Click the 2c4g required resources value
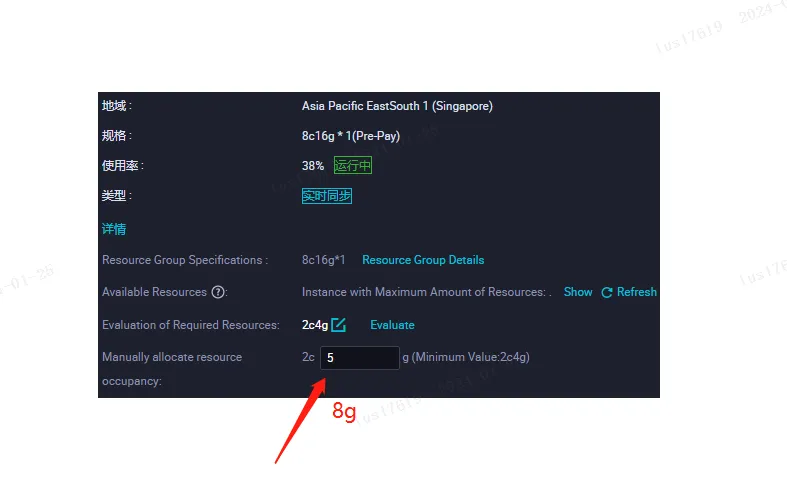Image resolution: width=787 pixels, height=490 pixels. [315, 325]
